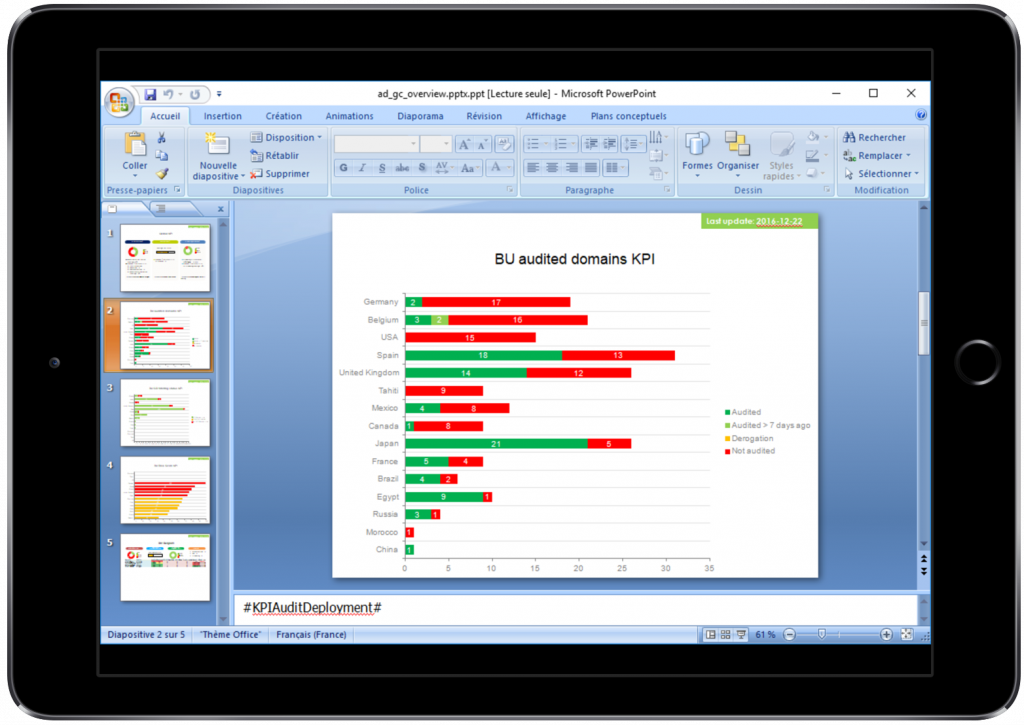Start slideshow view from status bar

pos(741,635)
